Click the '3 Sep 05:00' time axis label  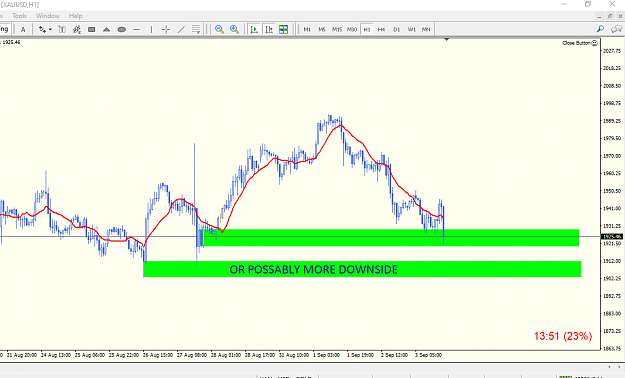tap(428, 355)
